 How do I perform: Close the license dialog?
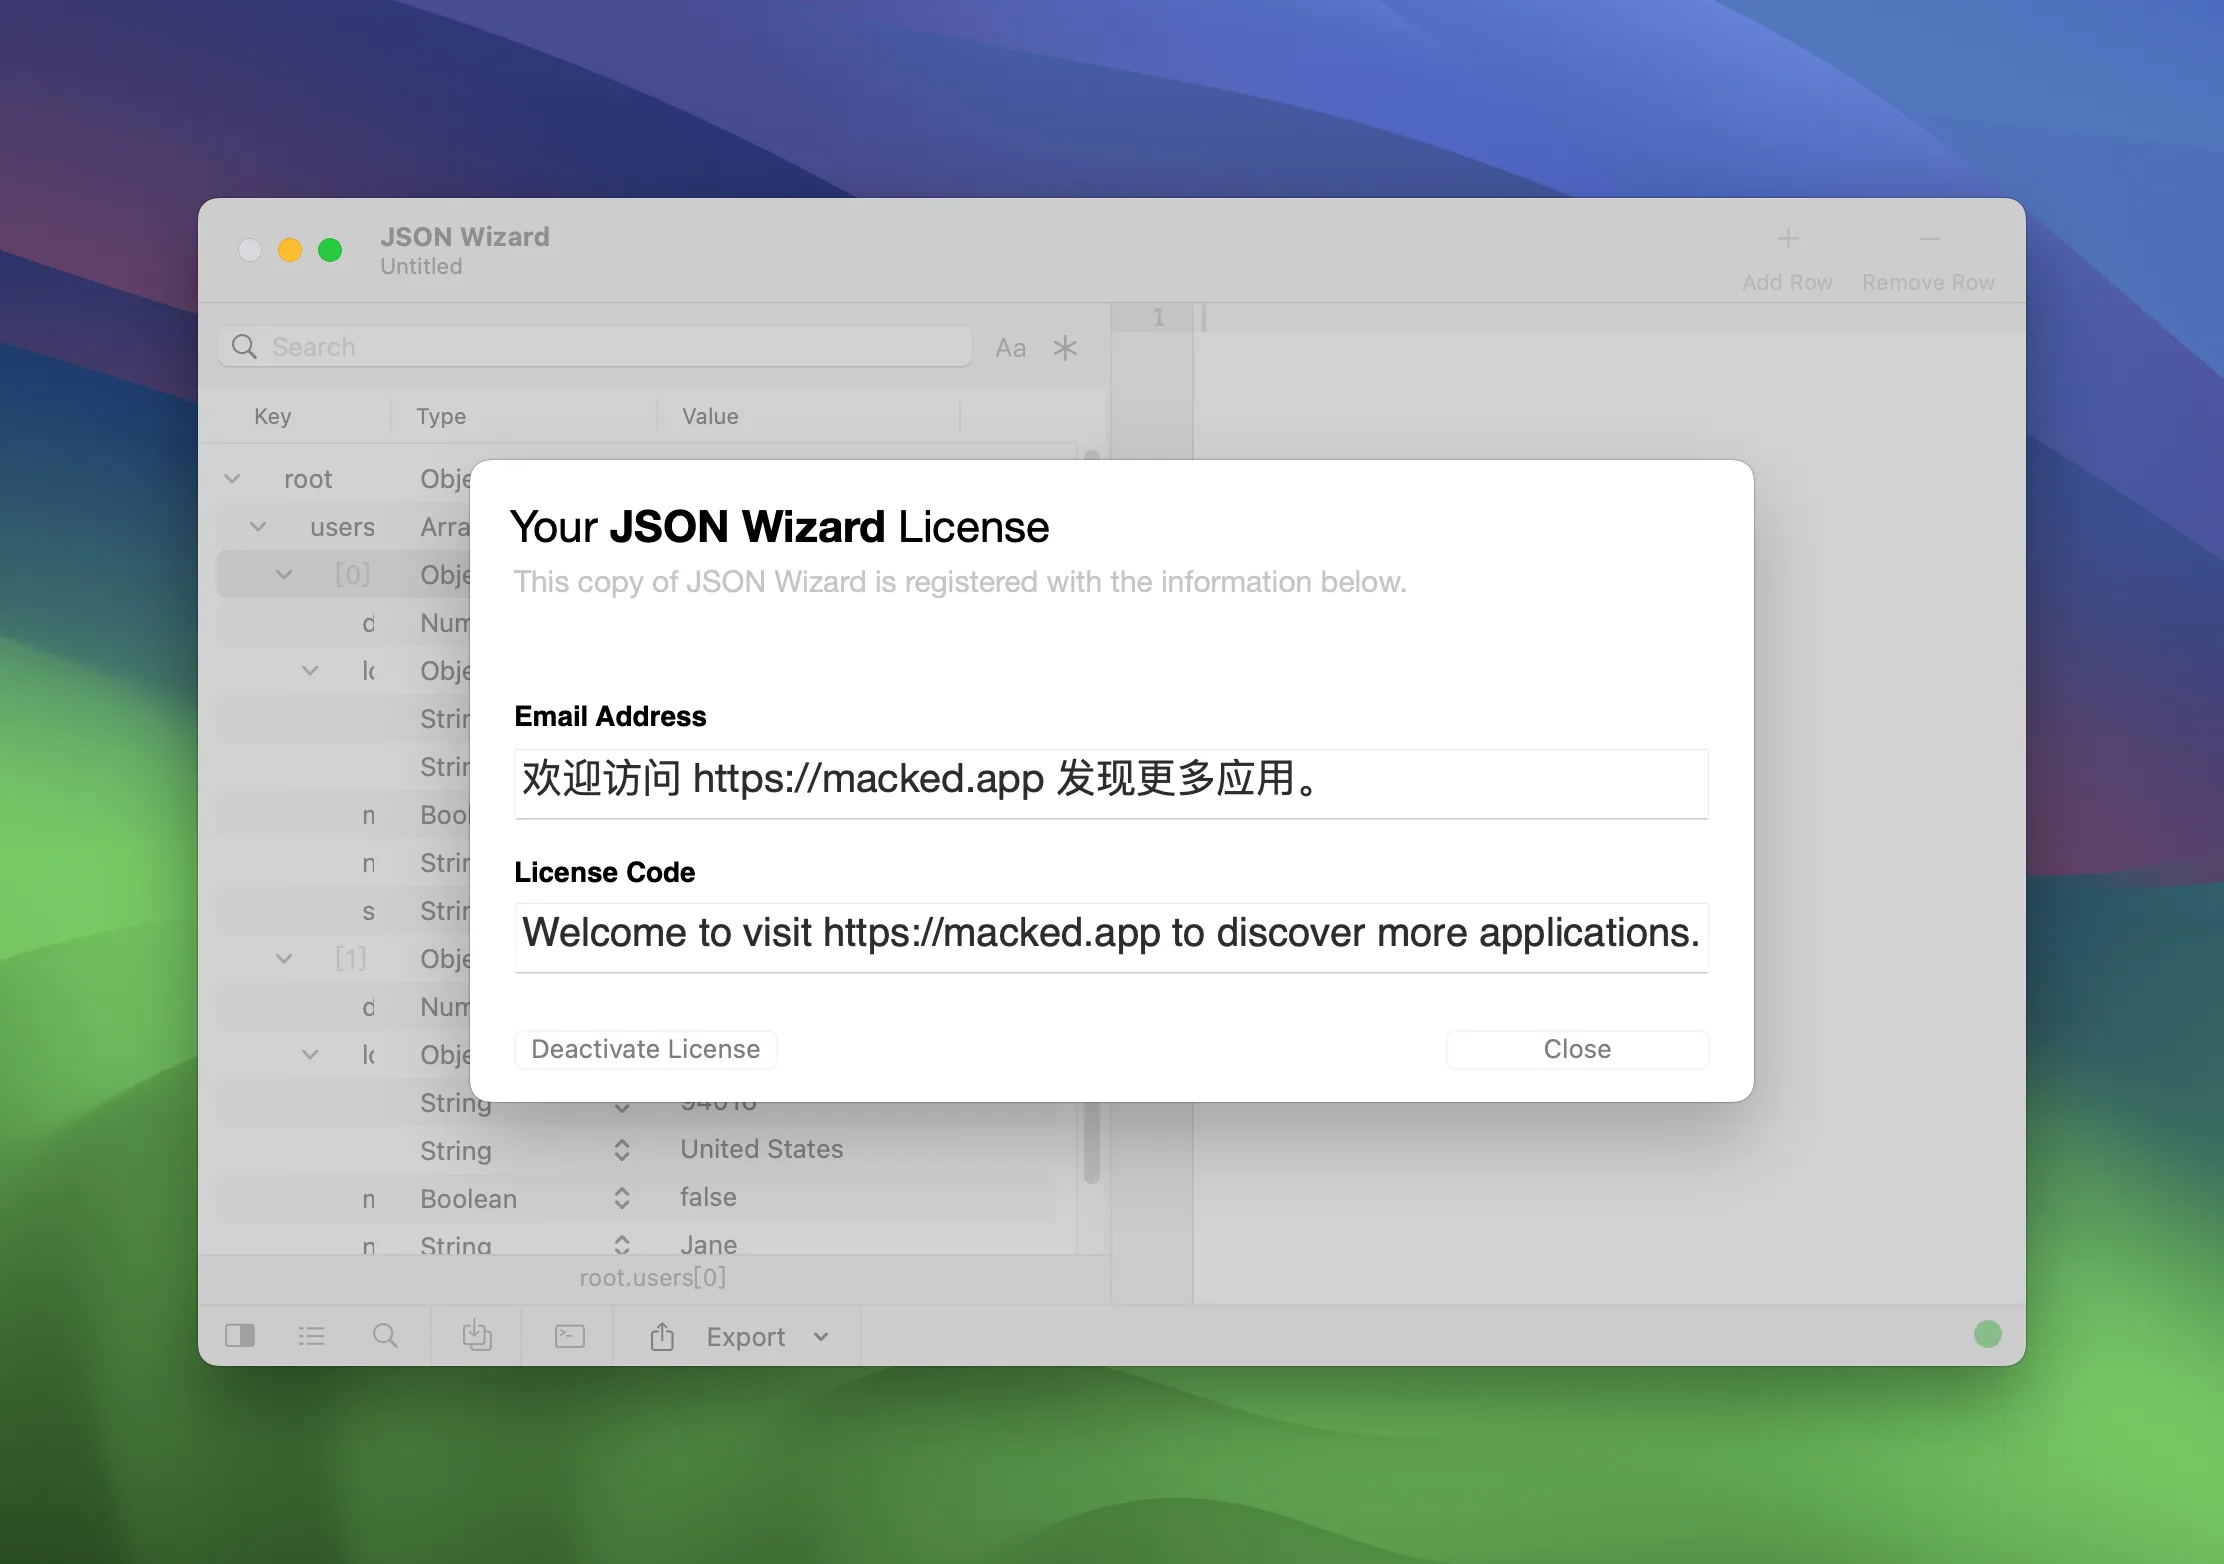(x=1577, y=1049)
